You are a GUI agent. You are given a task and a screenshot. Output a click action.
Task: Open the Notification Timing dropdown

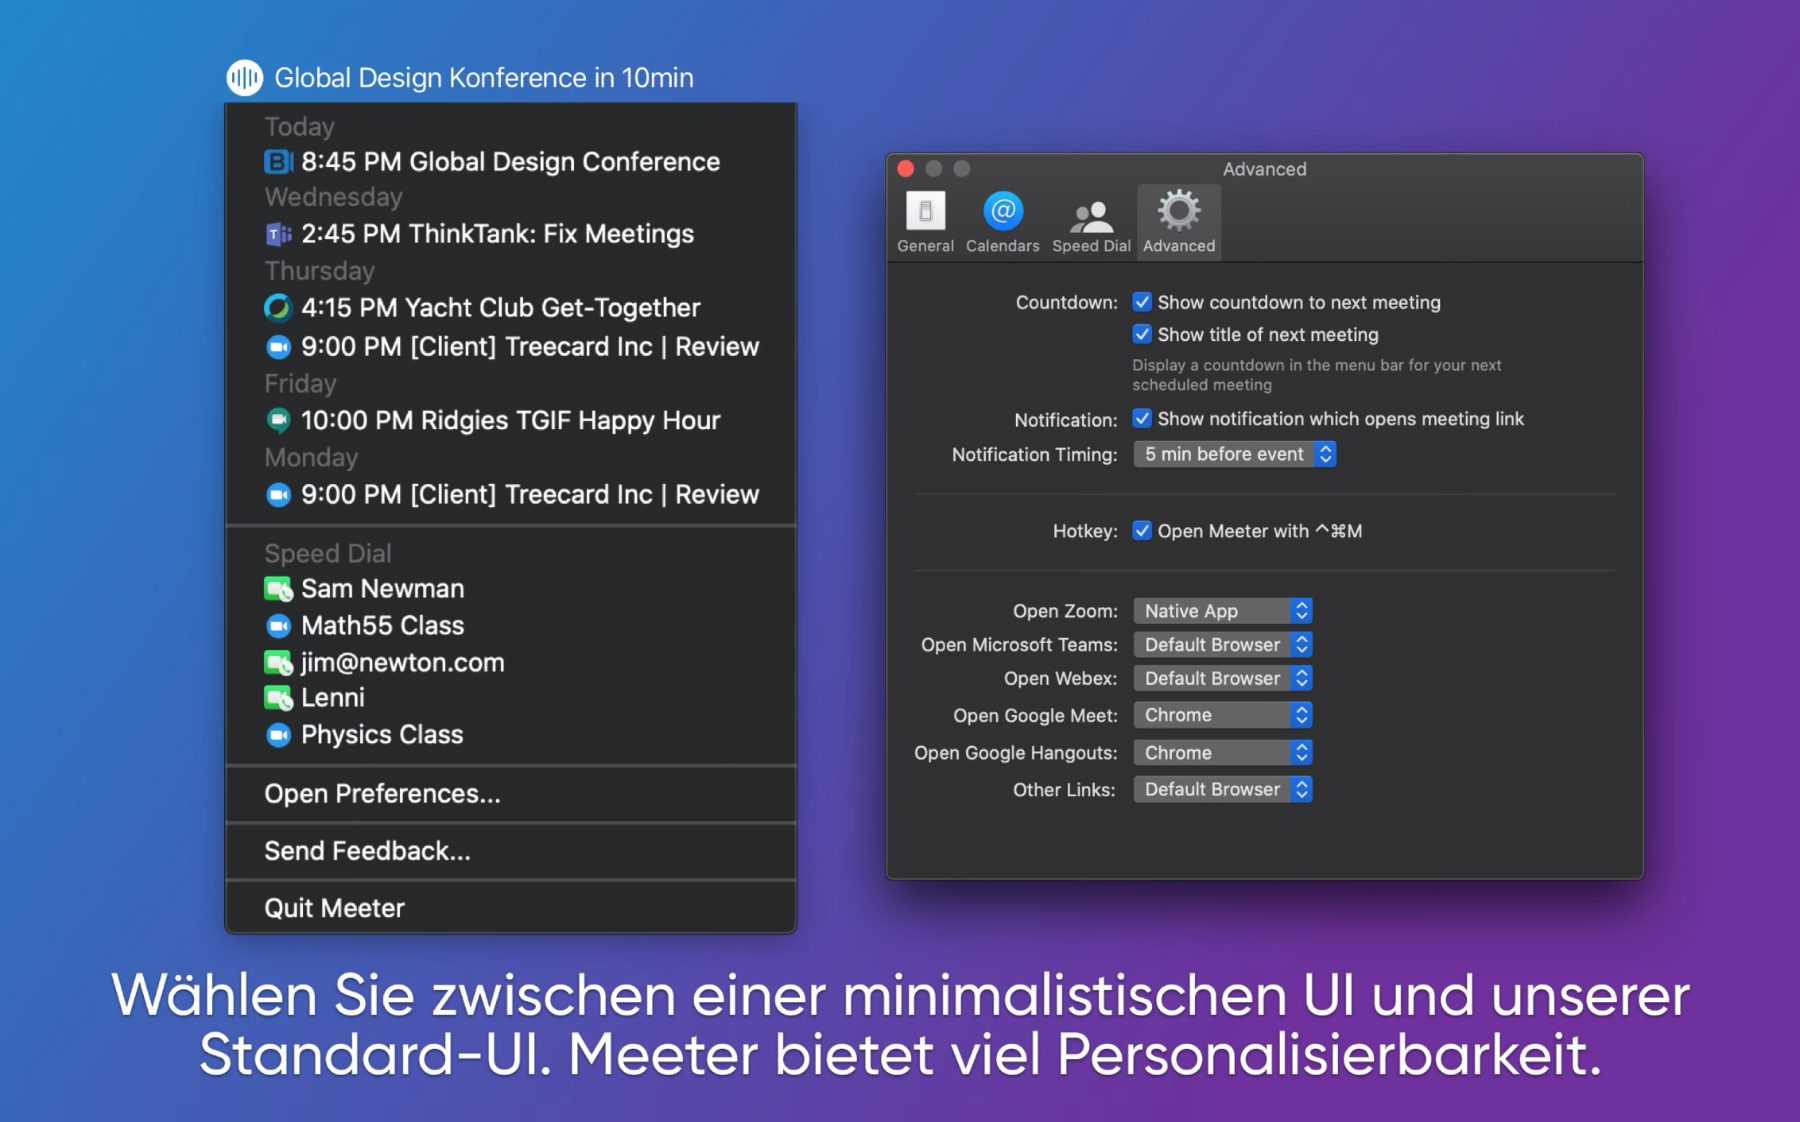coord(1234,454)
